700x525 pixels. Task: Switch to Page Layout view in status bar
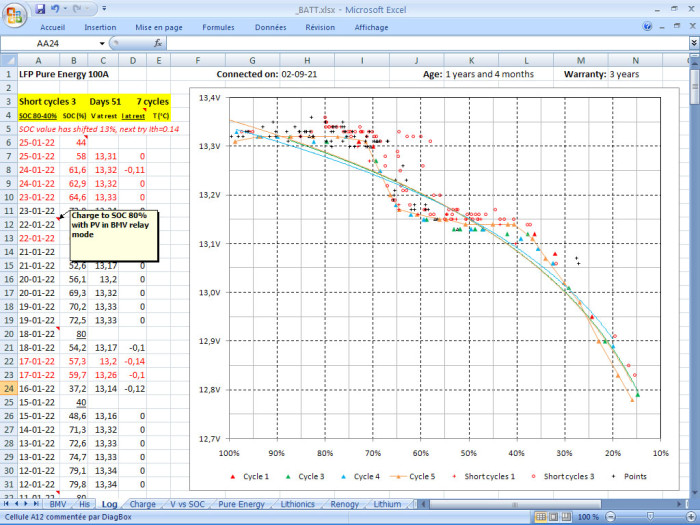click(554, 517)
